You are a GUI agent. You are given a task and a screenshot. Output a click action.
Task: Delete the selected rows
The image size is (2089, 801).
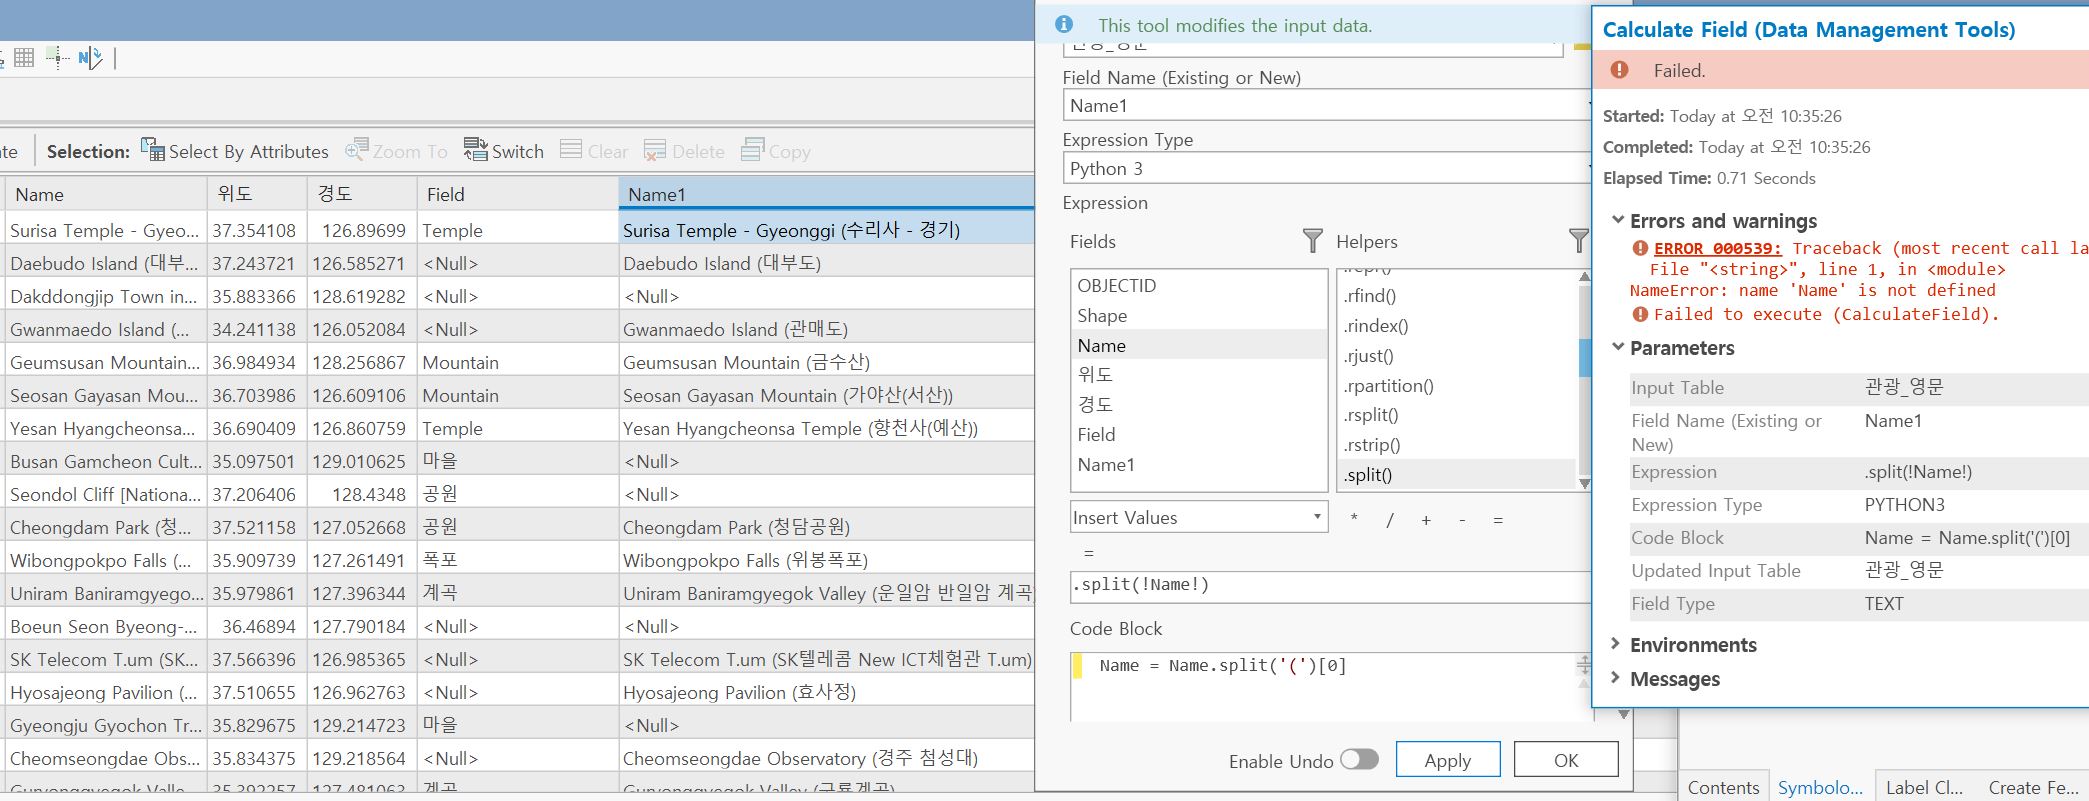pos(684,151)
